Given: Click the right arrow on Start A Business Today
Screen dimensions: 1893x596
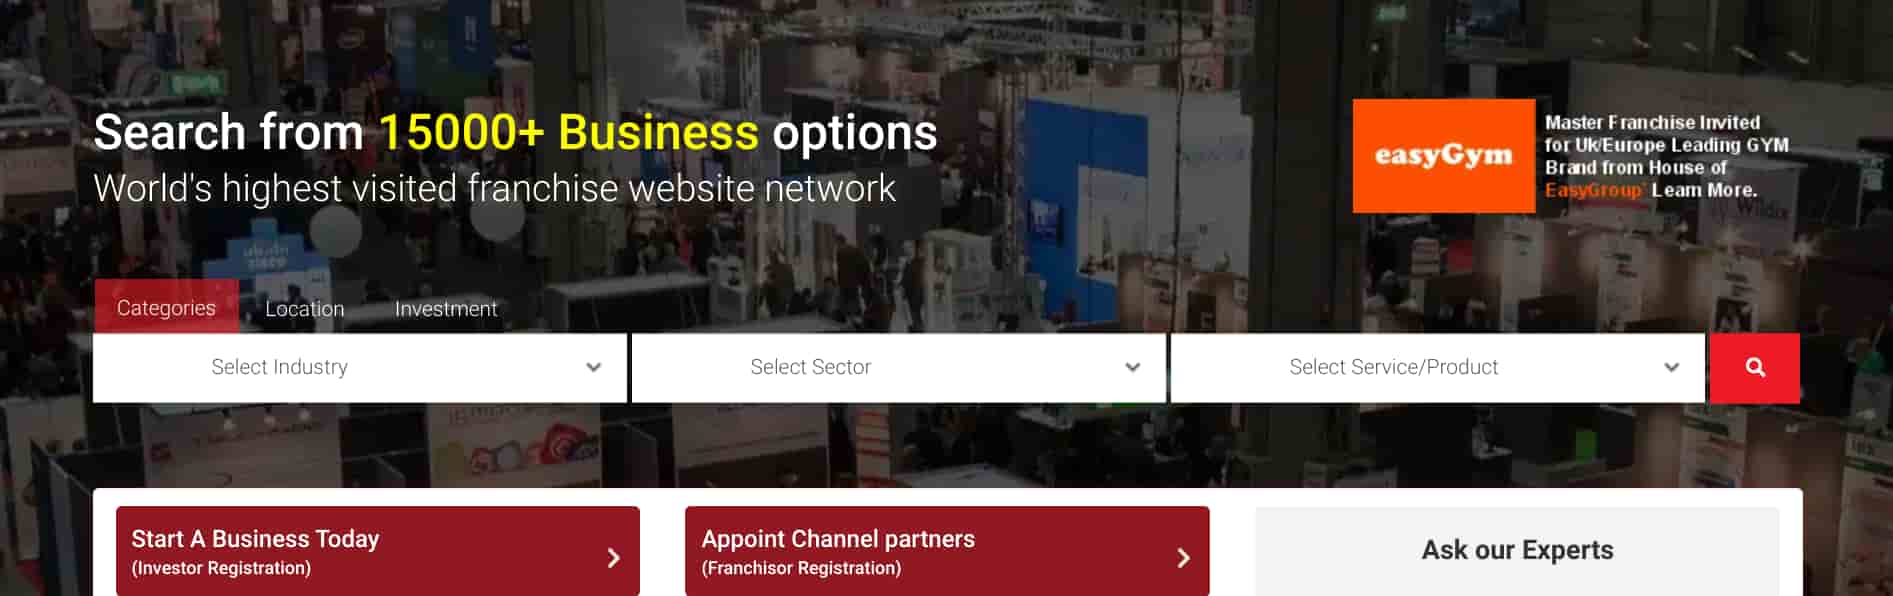Looking at the screenshot, I should (x=614, y=558).
